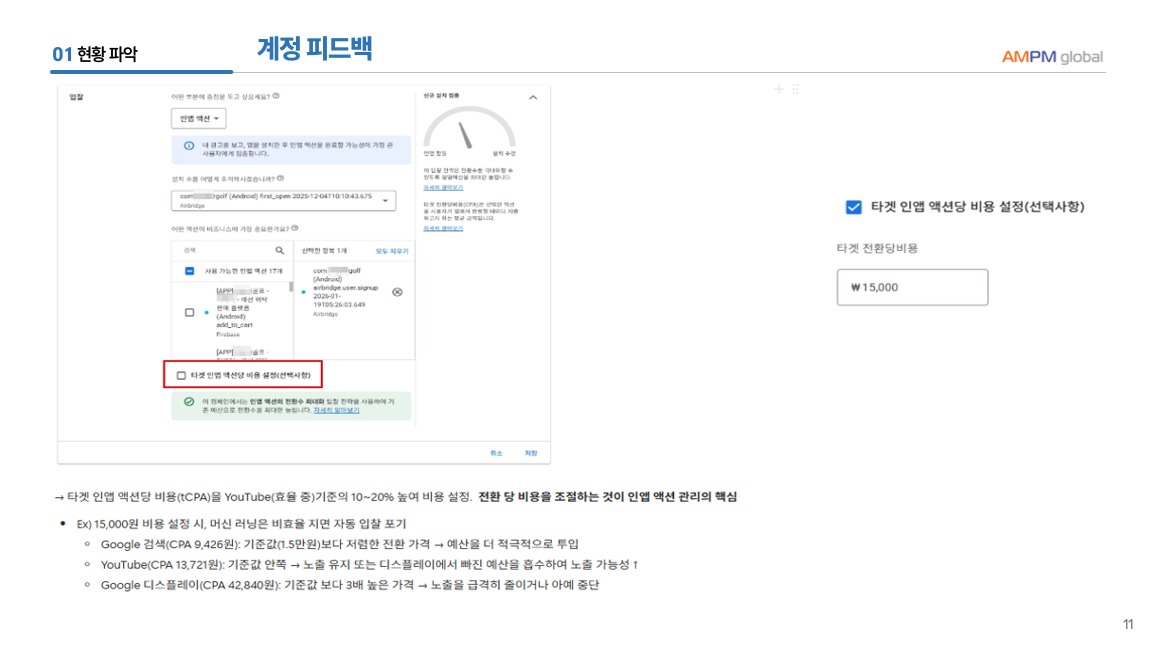Click the 모두 지우기 clear all link

tap(392, 251)
